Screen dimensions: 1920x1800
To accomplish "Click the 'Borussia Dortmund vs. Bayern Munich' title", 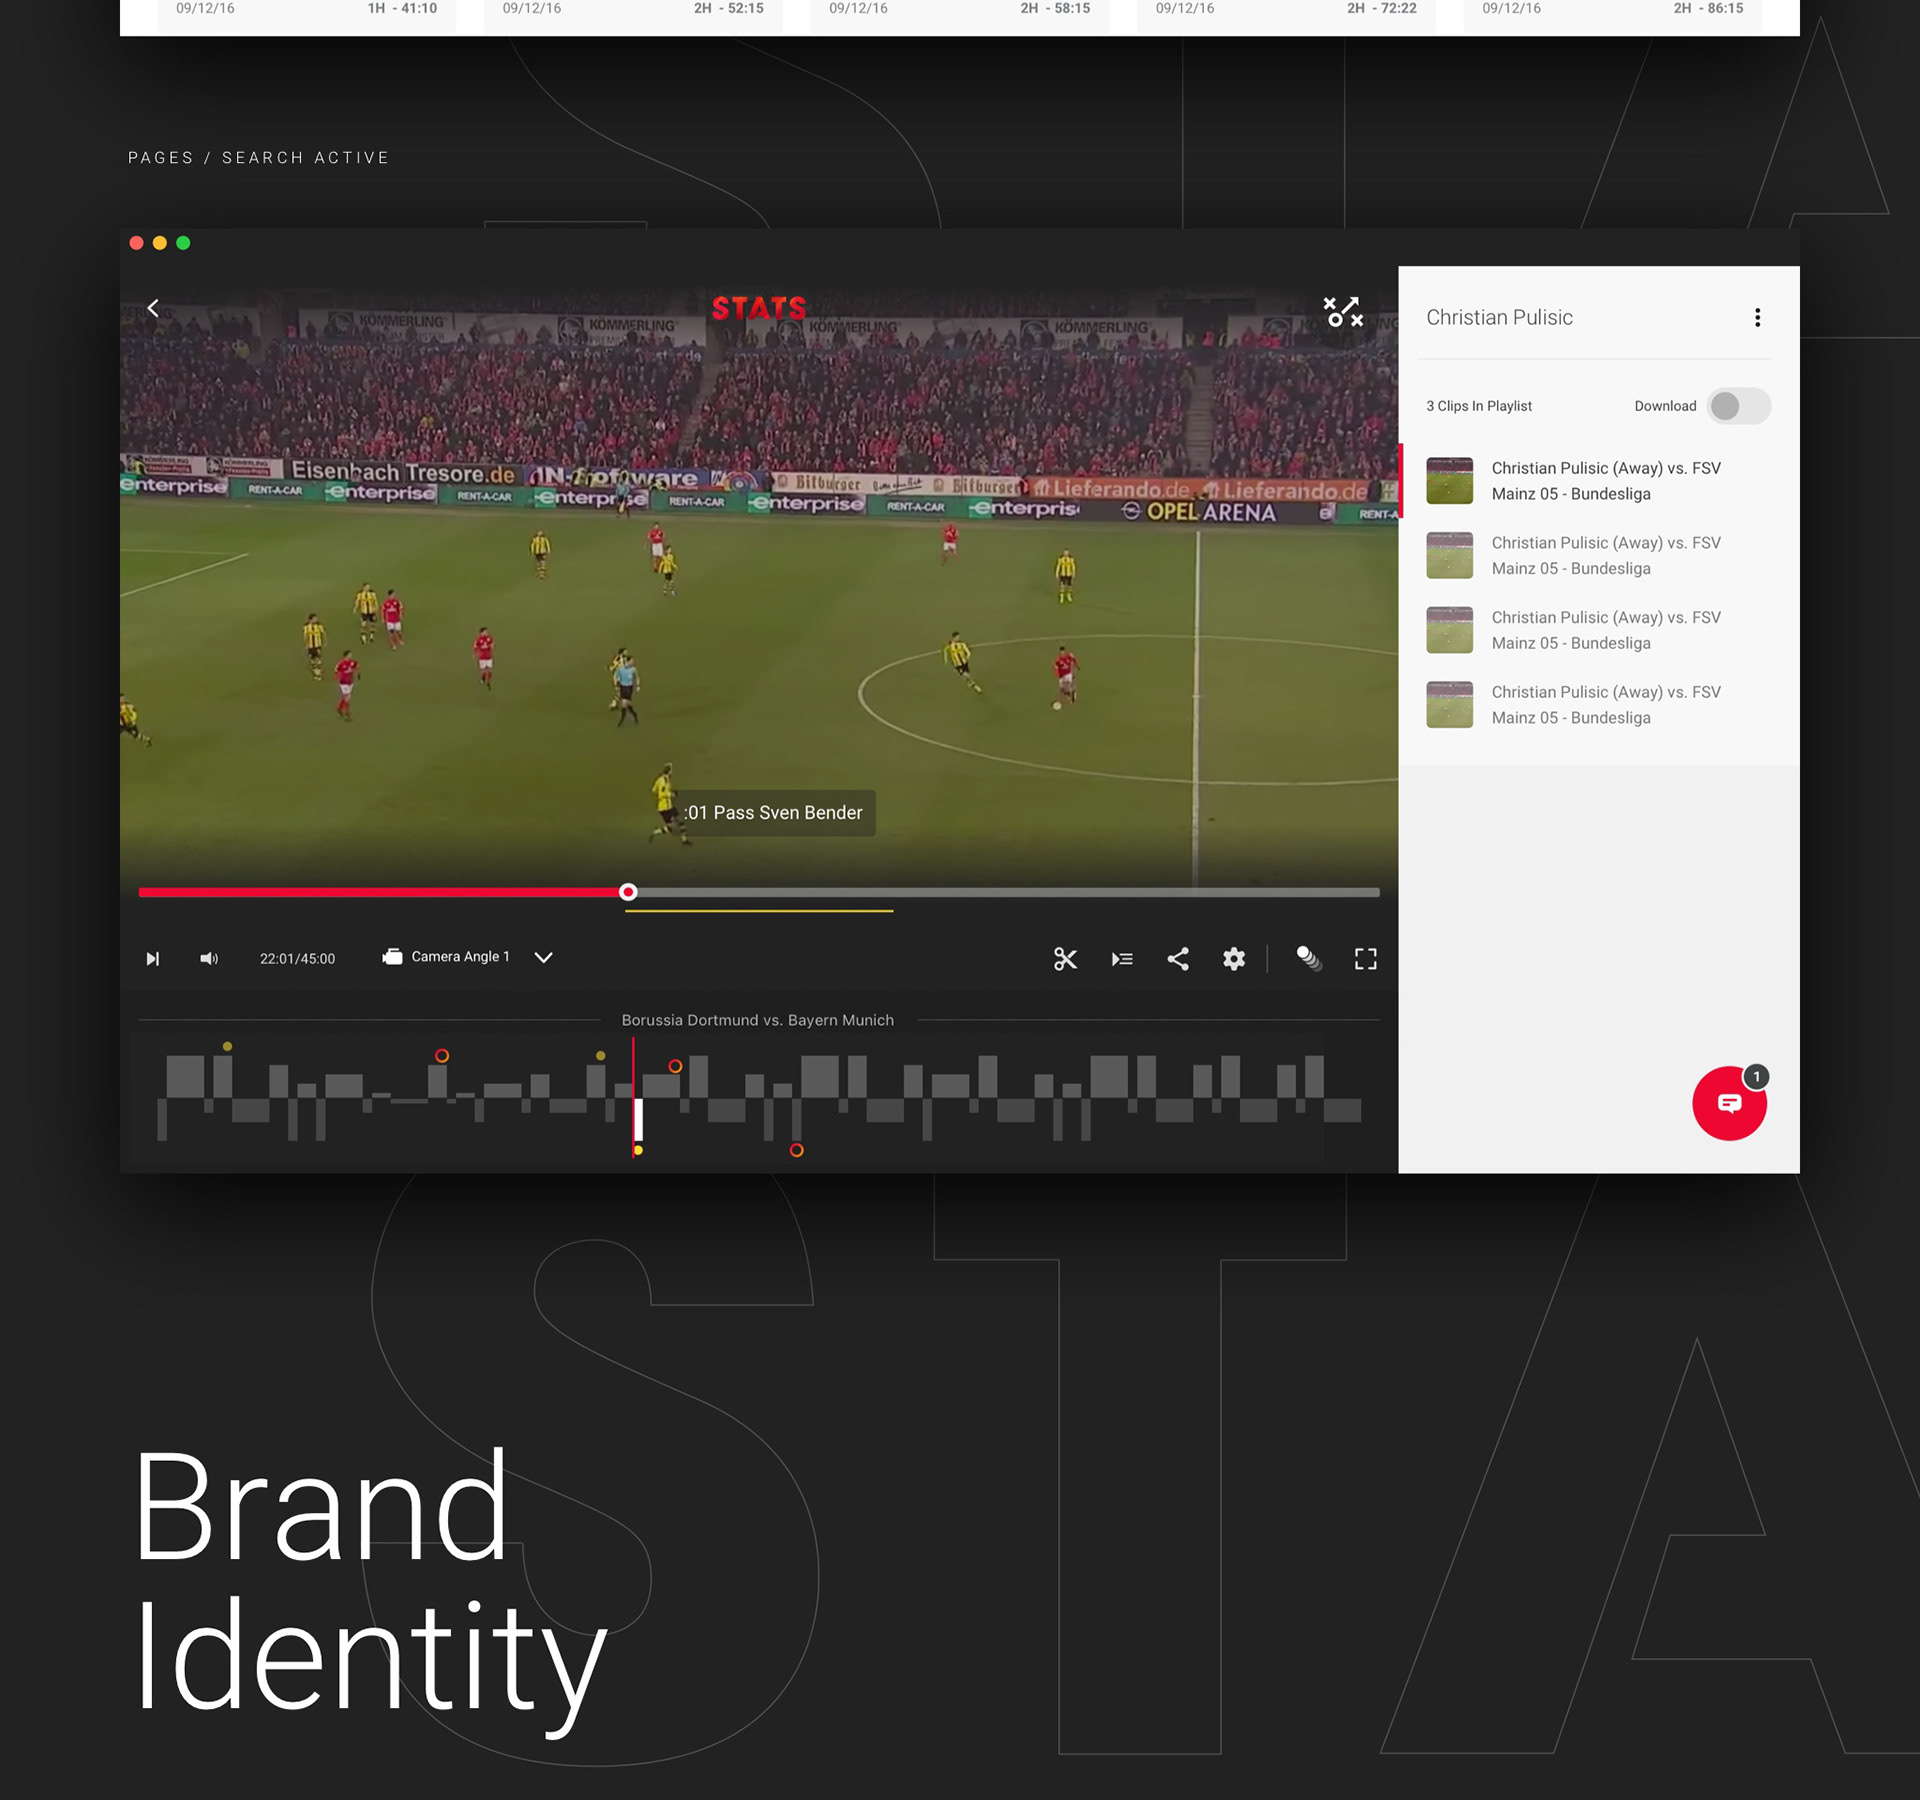I will coord(757,1020).
